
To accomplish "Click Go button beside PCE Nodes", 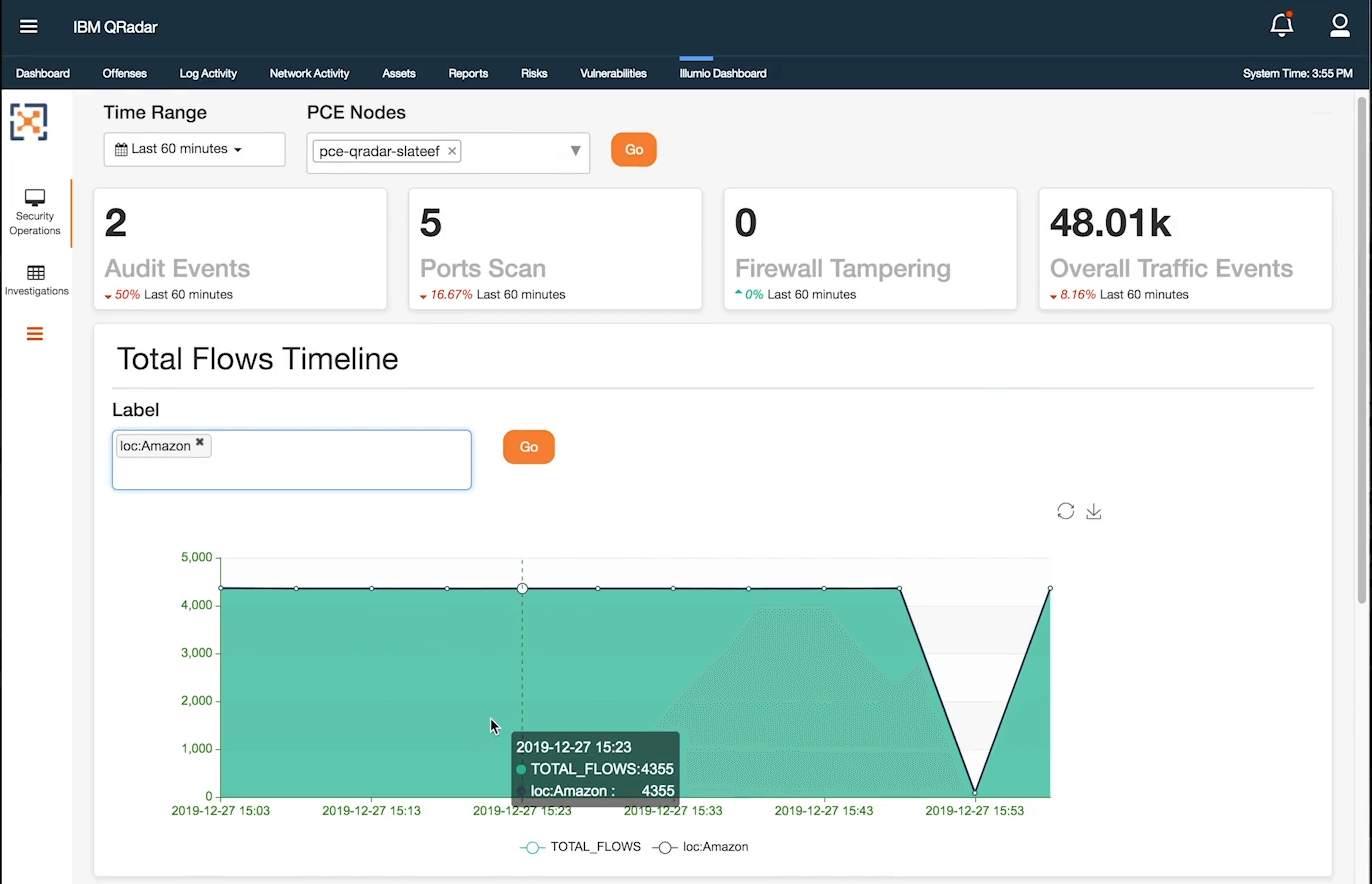I will [634, 149].
